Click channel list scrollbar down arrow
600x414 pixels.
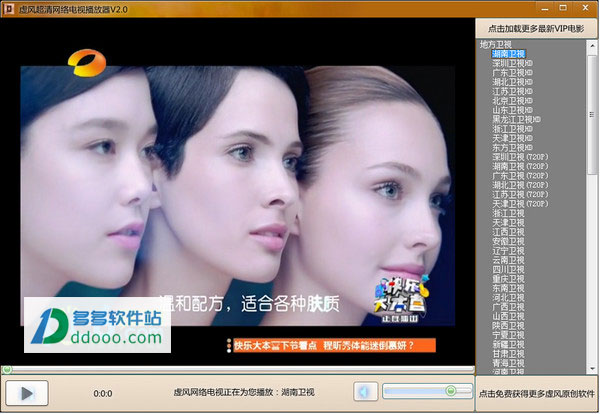pos(592,369)
